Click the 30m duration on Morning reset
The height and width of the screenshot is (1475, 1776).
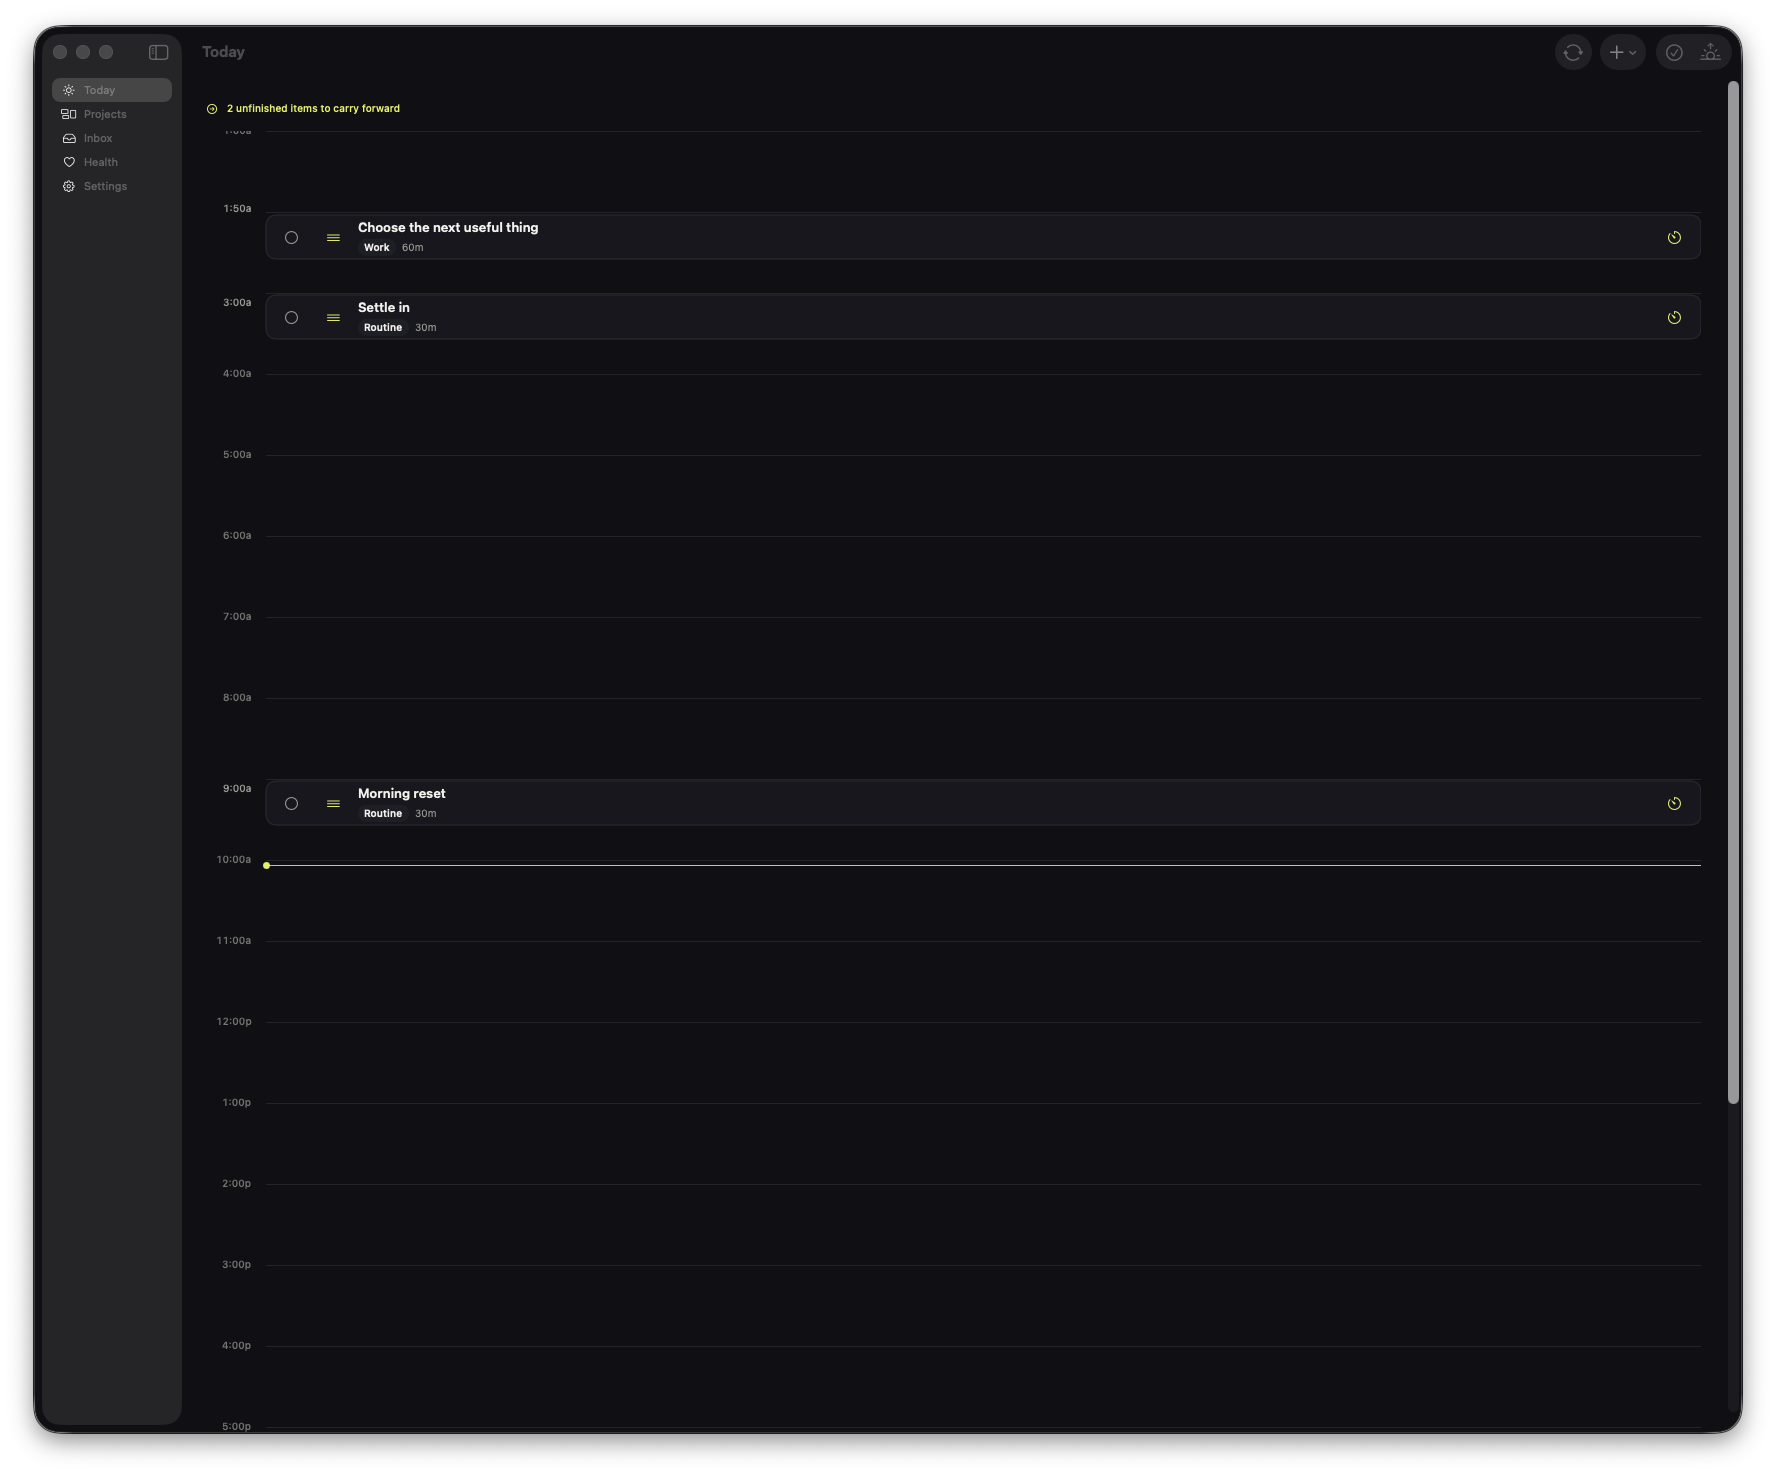(x=426, y=814)
